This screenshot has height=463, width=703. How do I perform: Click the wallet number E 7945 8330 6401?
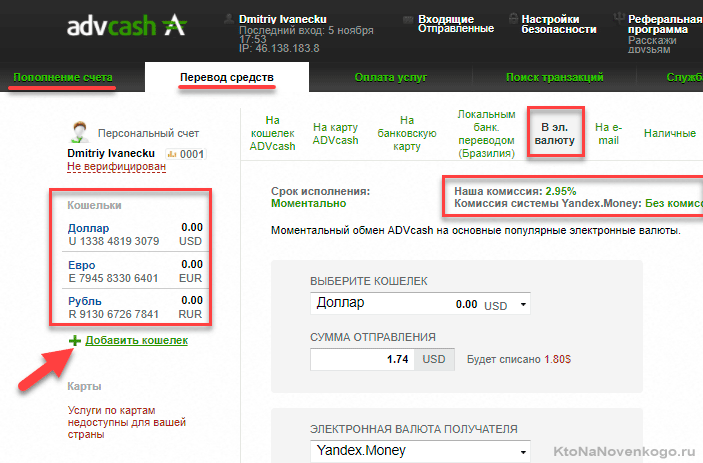[113, 278]
